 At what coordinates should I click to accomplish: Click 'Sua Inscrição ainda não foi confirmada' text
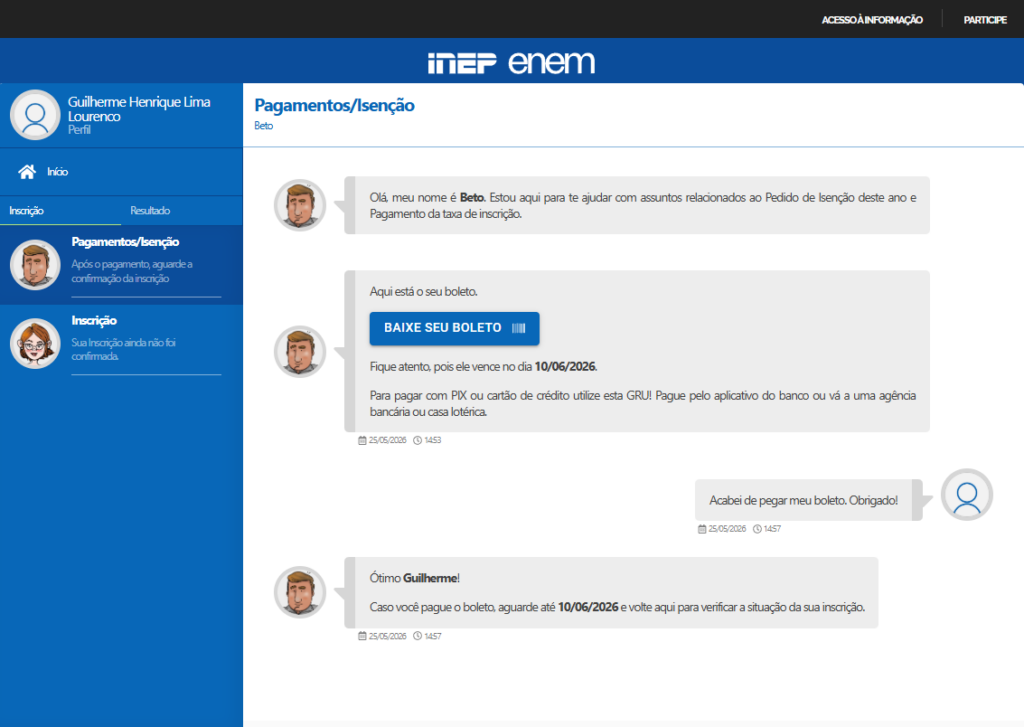pos(123,349)
